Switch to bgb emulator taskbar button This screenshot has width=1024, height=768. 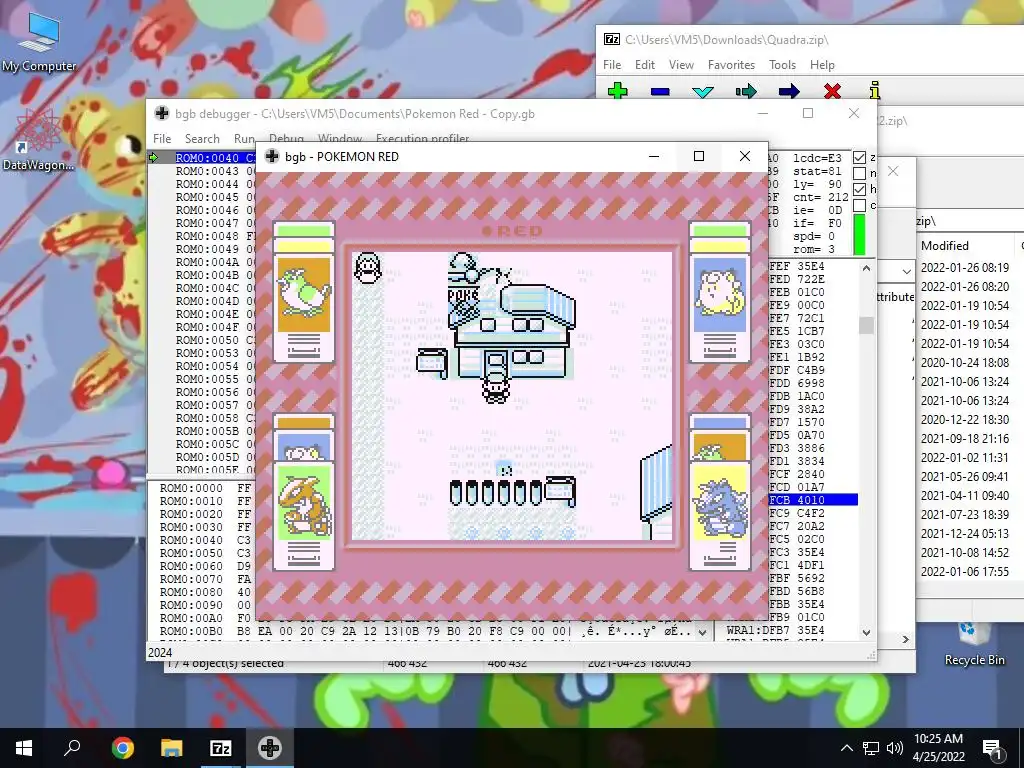pos(270,748)
